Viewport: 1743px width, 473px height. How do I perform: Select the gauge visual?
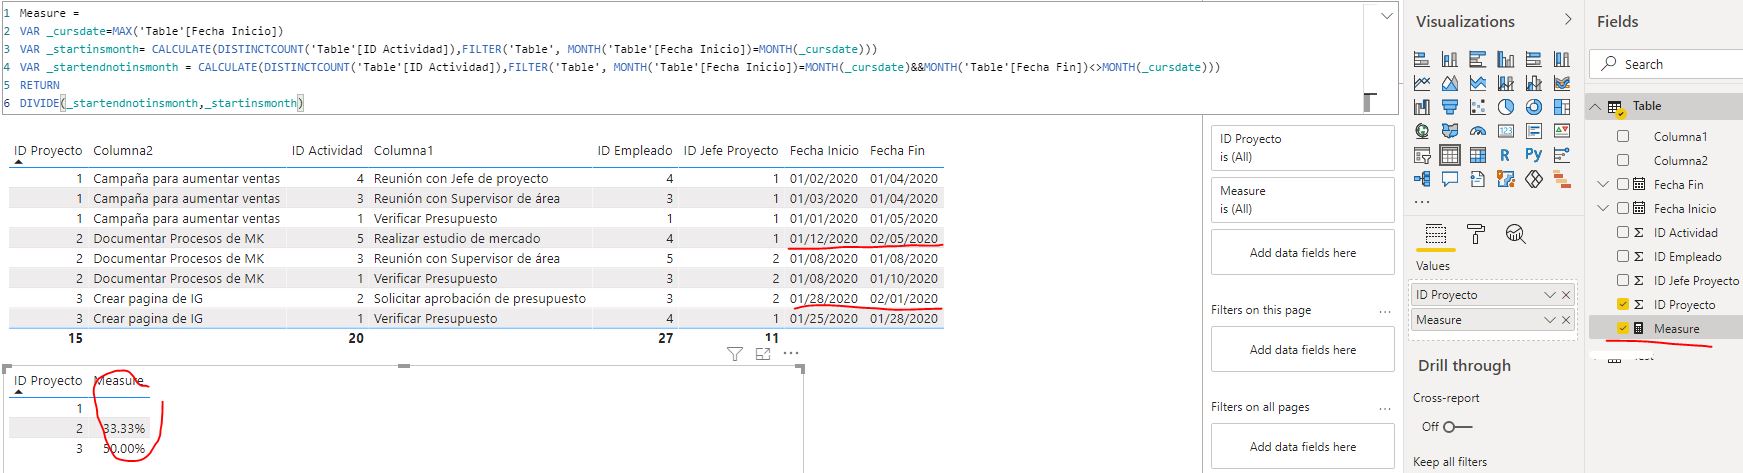(x=1477, y=131)
